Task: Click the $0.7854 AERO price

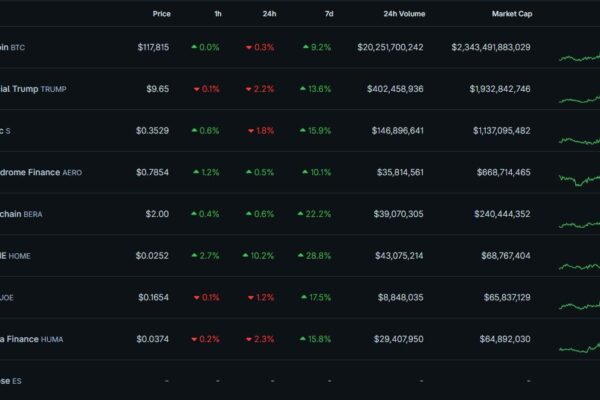Action: 152,173
